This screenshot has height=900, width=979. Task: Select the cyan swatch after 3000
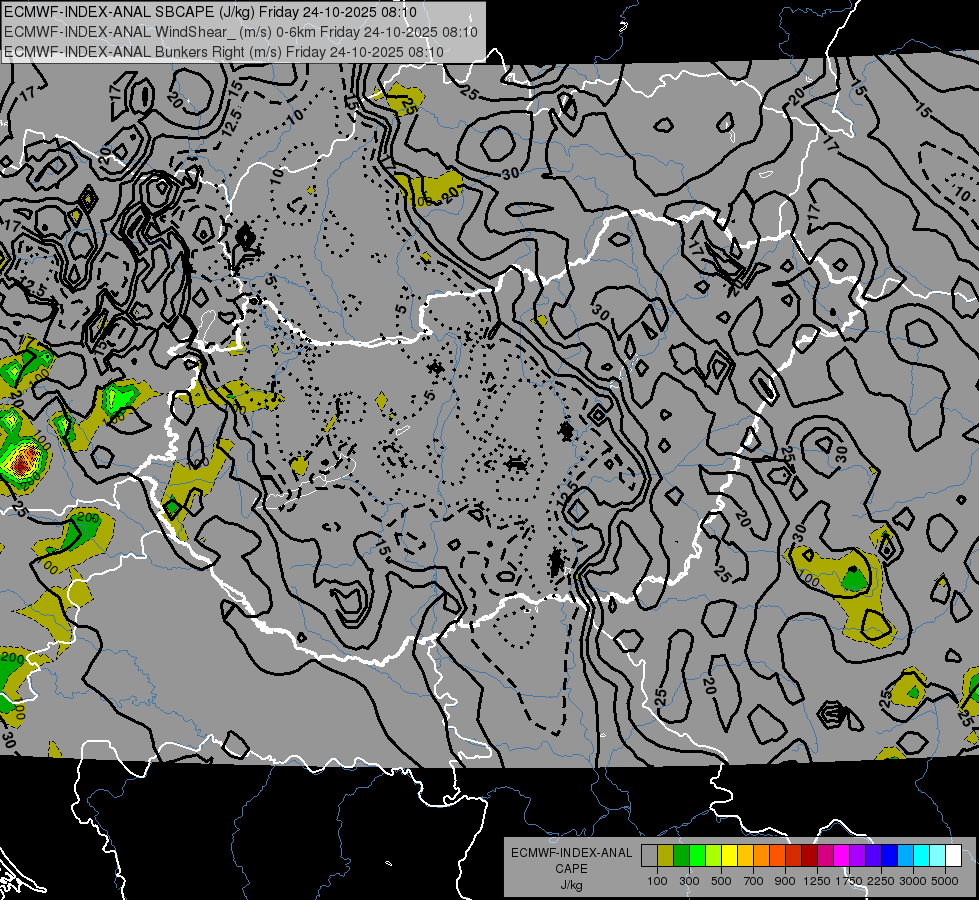pos(922,856)
